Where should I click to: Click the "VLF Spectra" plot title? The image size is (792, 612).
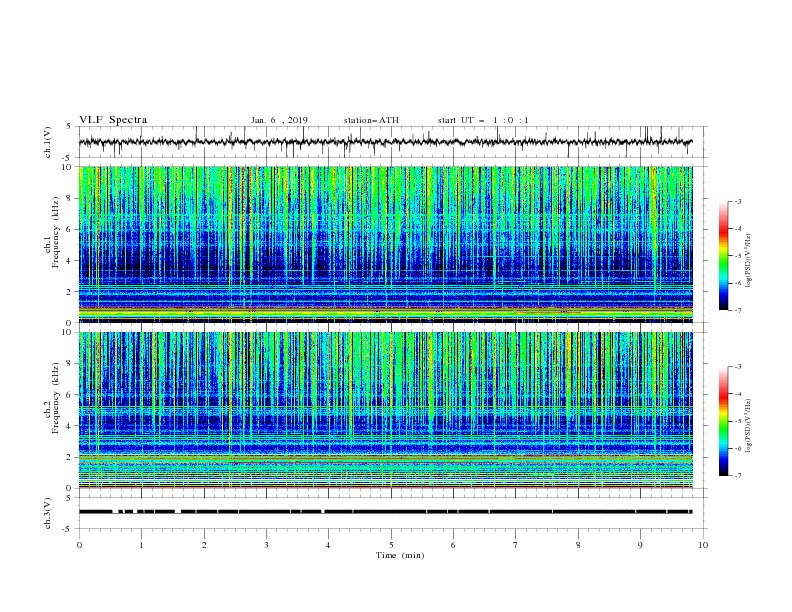pyautogui.click(x=113, y=120)
